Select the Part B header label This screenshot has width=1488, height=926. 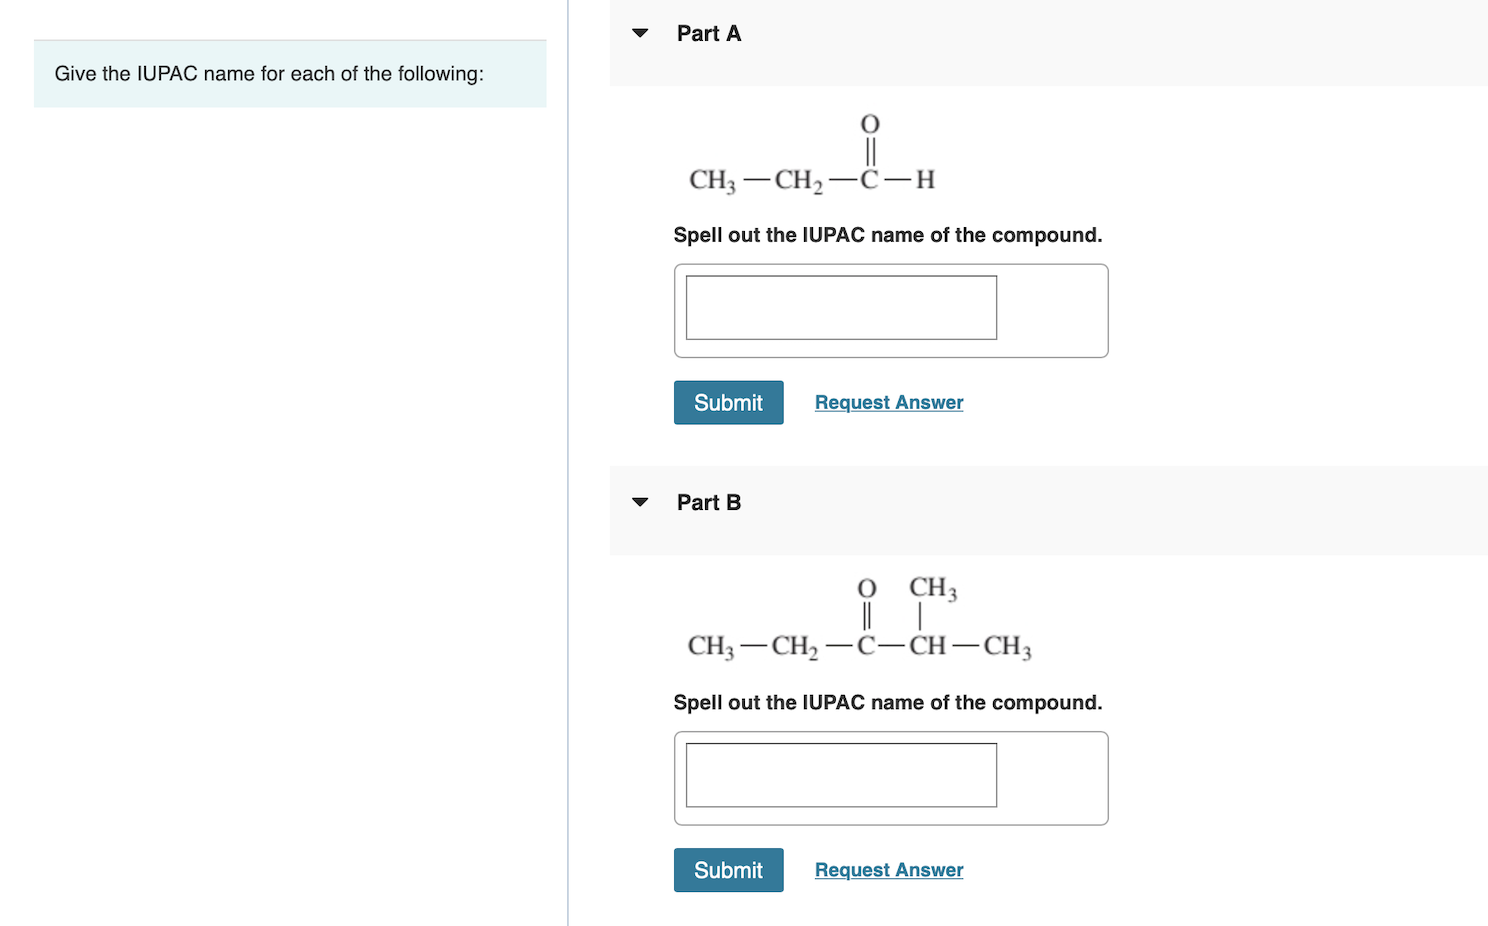click(709, 502)
